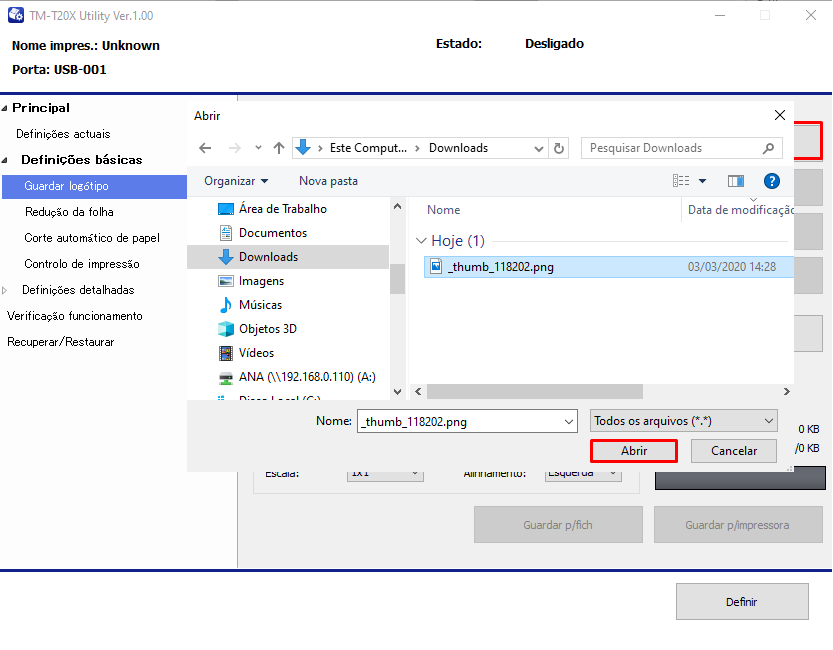The image size is (833, 650).
Task: Collapse the Hoje (1) group
Action: pos(421,241)
